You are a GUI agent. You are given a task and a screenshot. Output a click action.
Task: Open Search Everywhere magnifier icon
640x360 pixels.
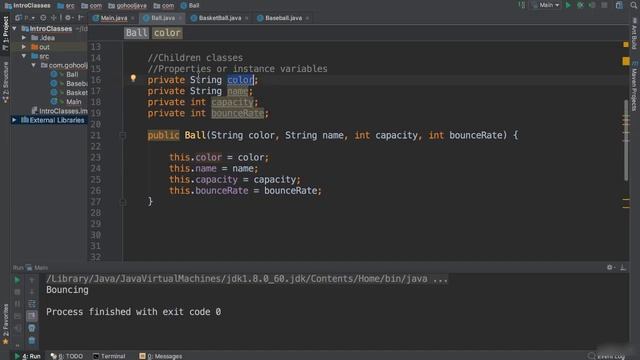pyautogui.click(x=634, y=5)
